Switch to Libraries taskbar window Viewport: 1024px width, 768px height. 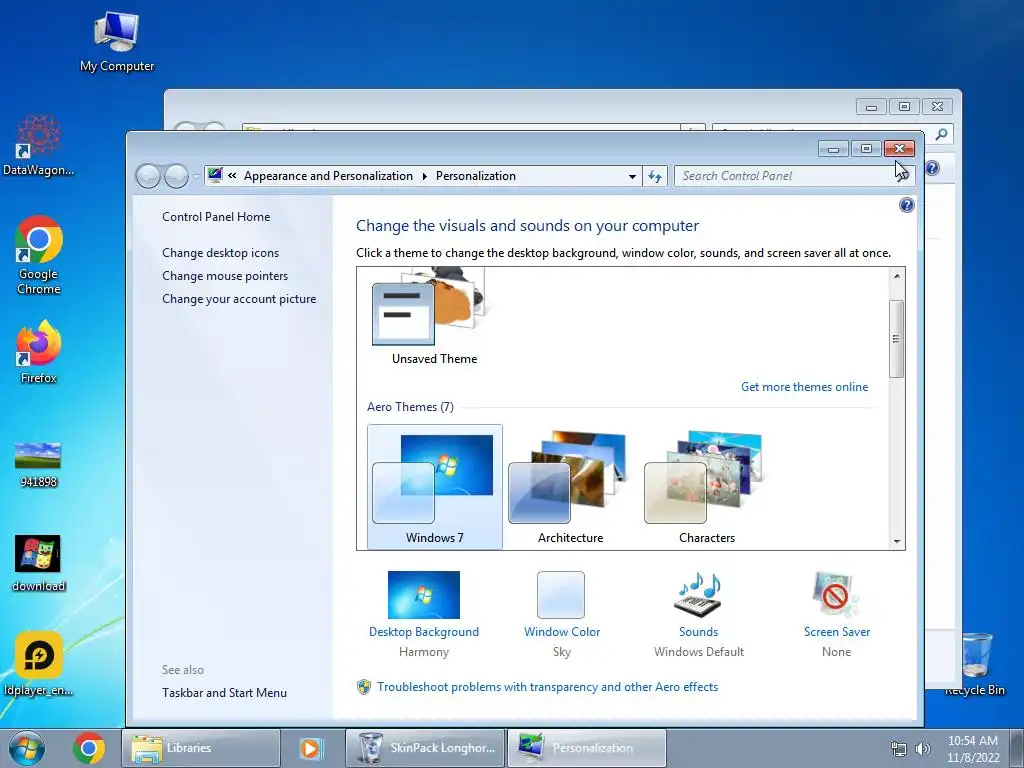tap(200, 748)
